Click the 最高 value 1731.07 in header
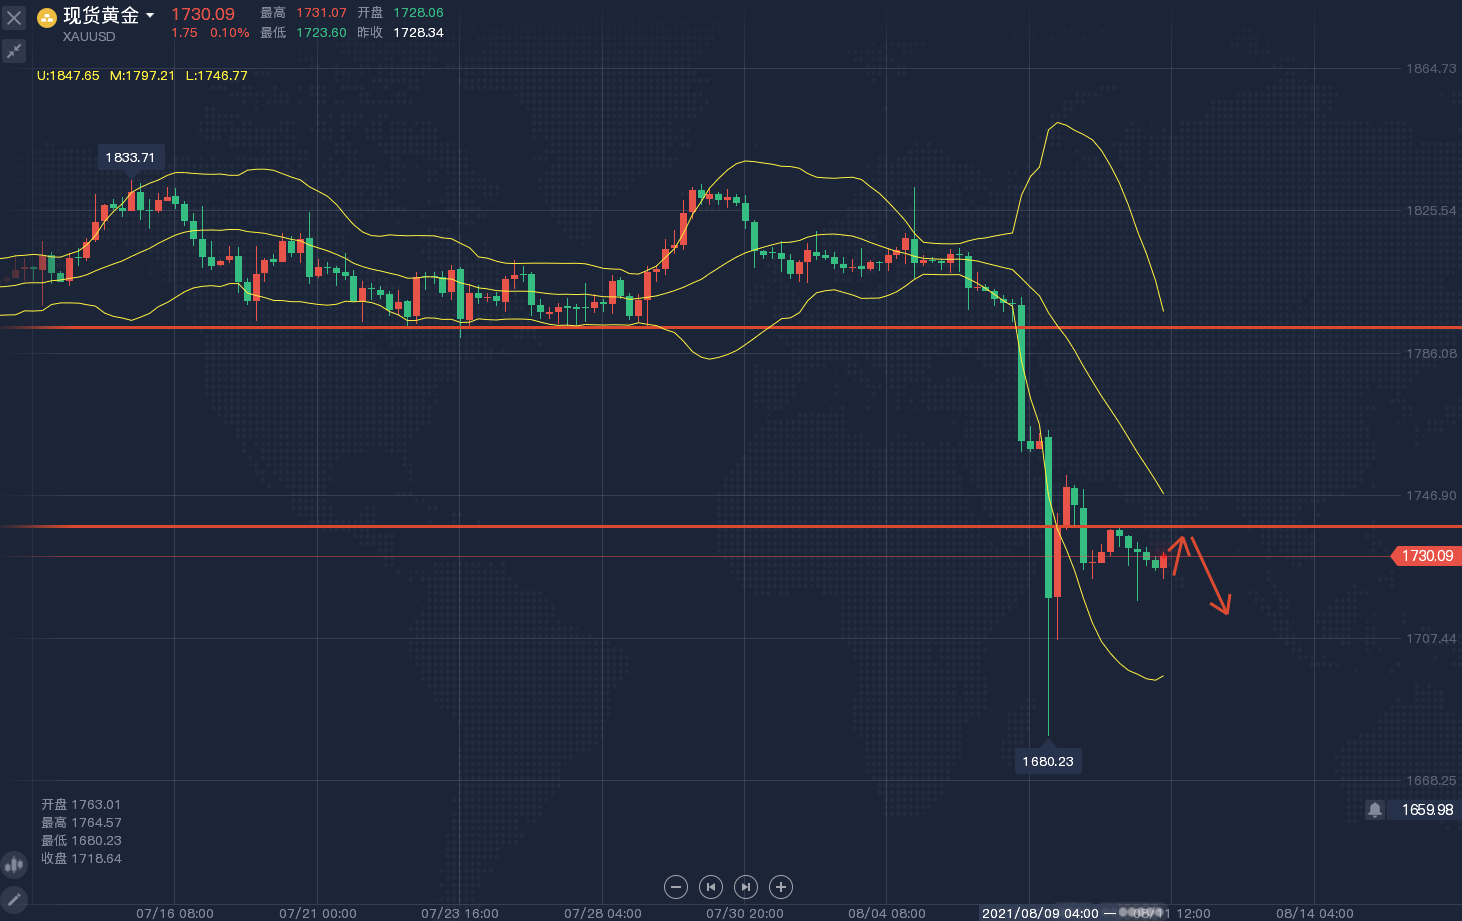The width and height of the screenshot is (1462, 921). coord(321,13)
